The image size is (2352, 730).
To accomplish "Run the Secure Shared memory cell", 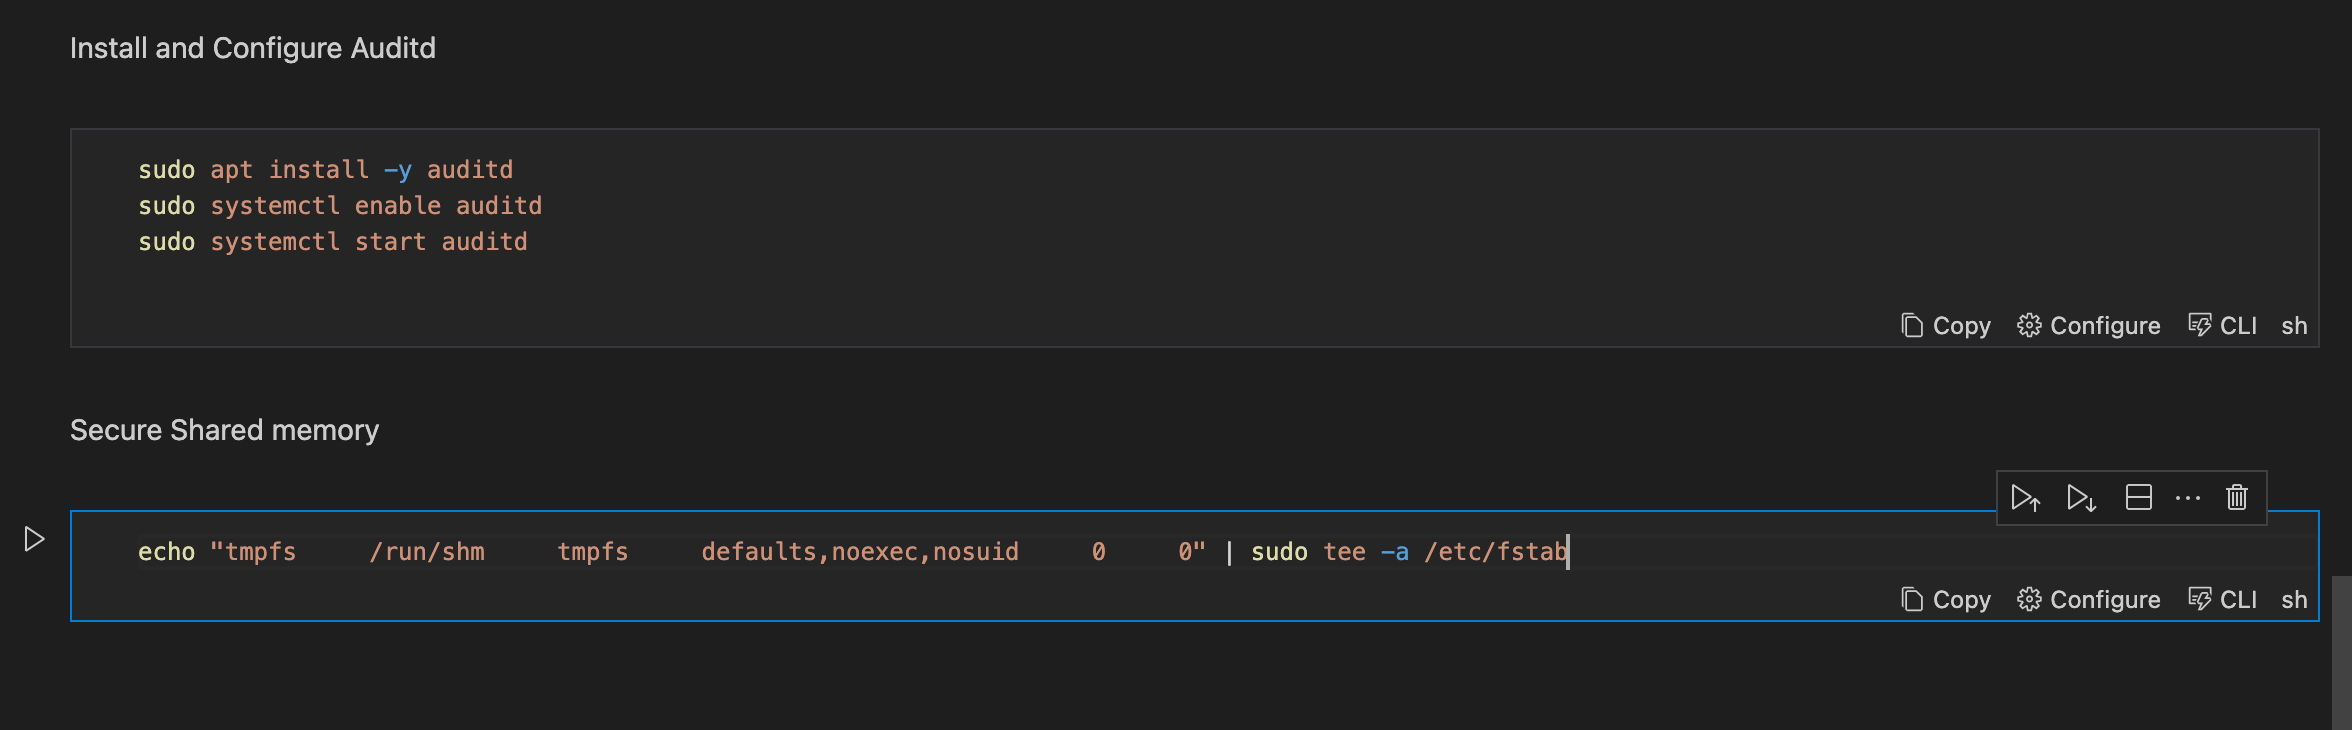I will point(33,538).
